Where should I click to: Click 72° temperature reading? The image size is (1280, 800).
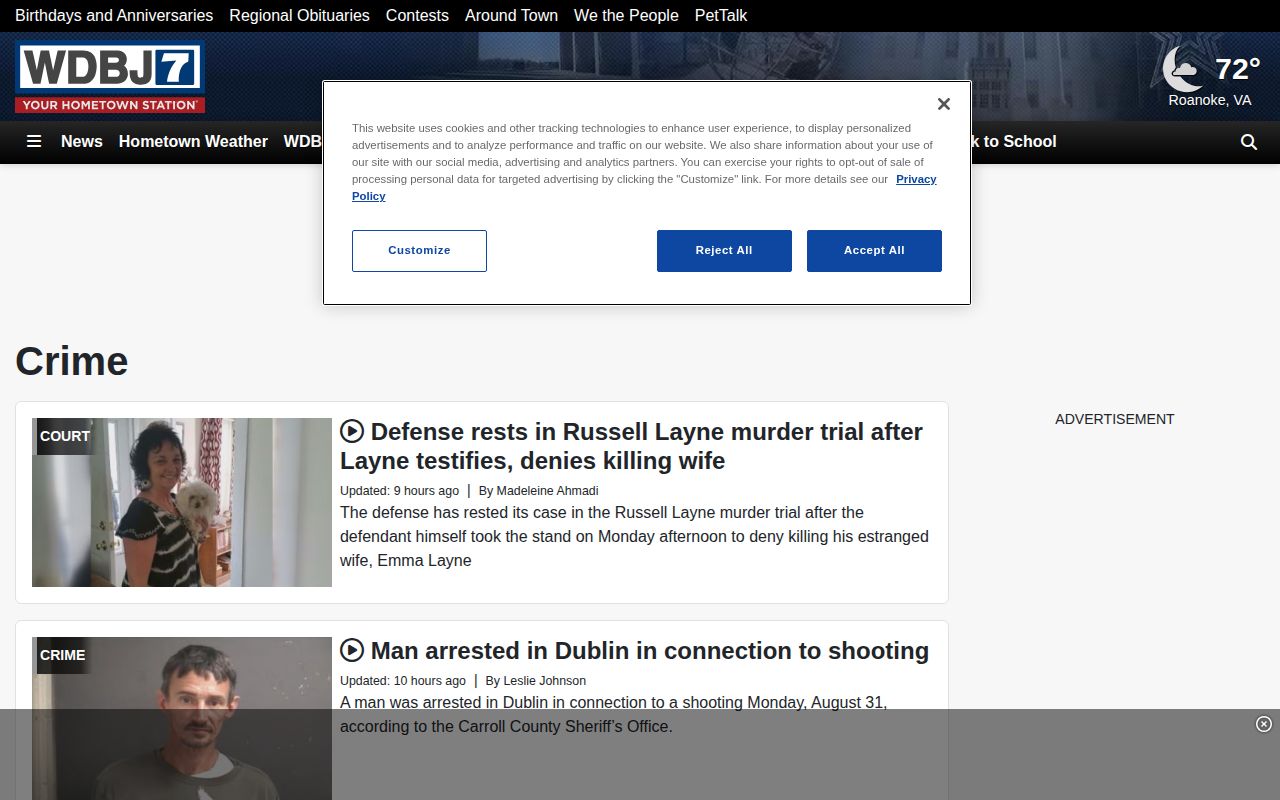[1237, 68]
